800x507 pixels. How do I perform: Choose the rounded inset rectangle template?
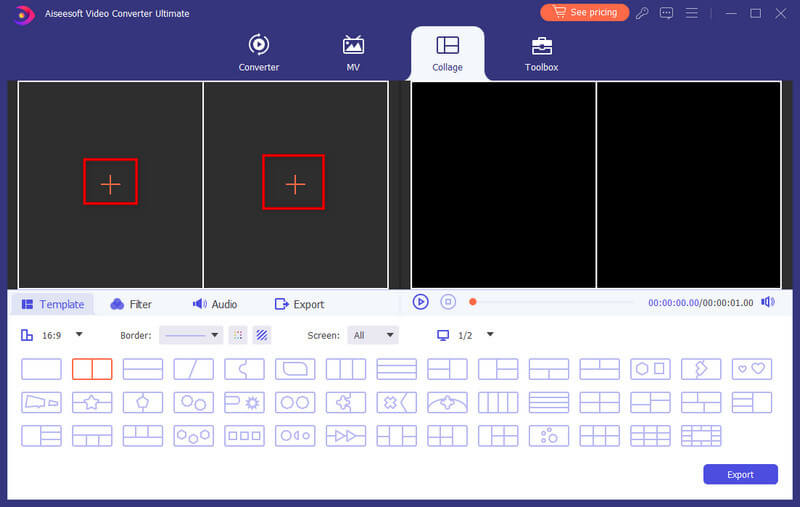295,369
